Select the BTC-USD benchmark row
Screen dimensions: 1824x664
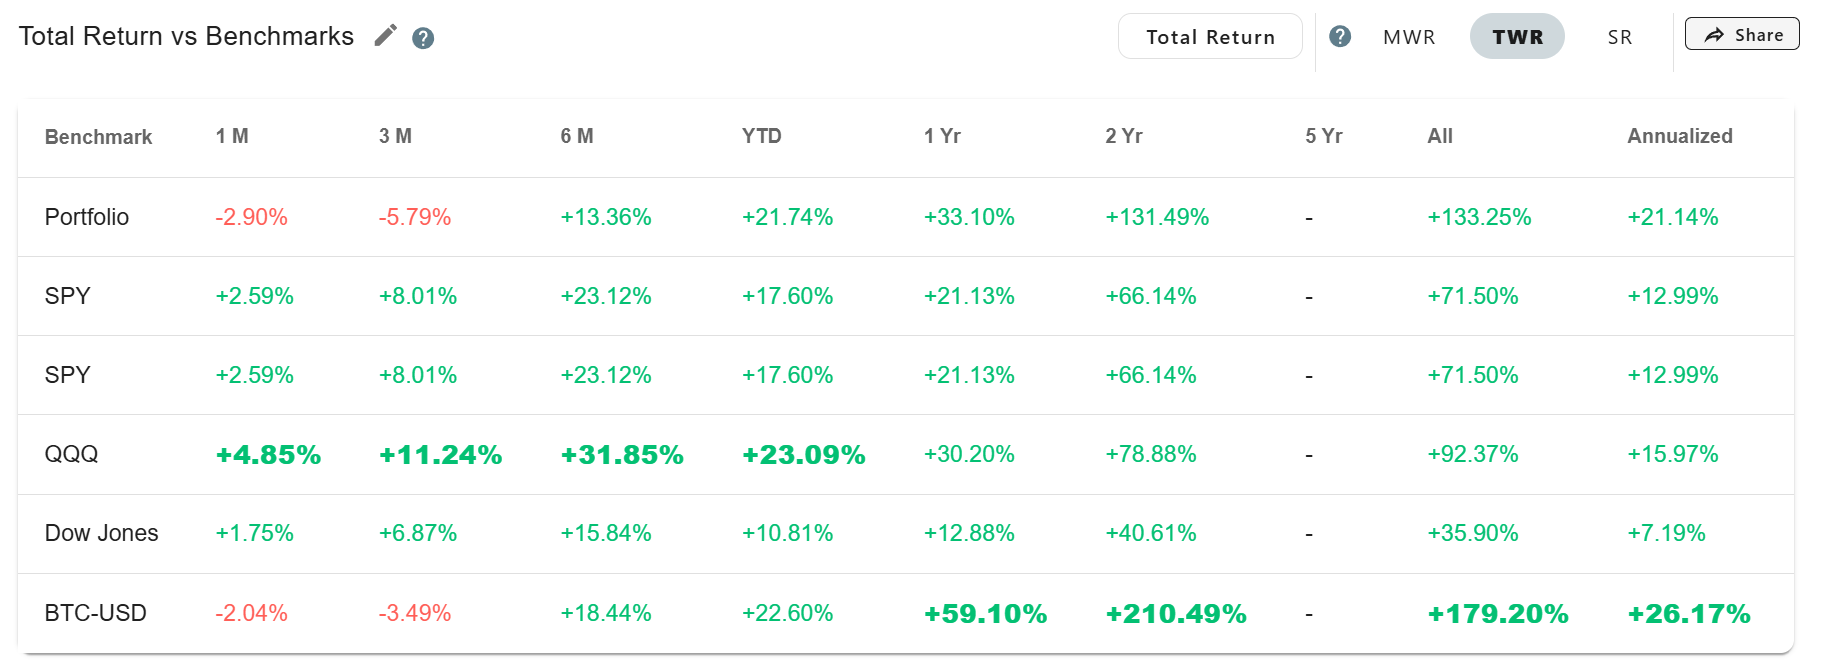[x=95, y=613]
